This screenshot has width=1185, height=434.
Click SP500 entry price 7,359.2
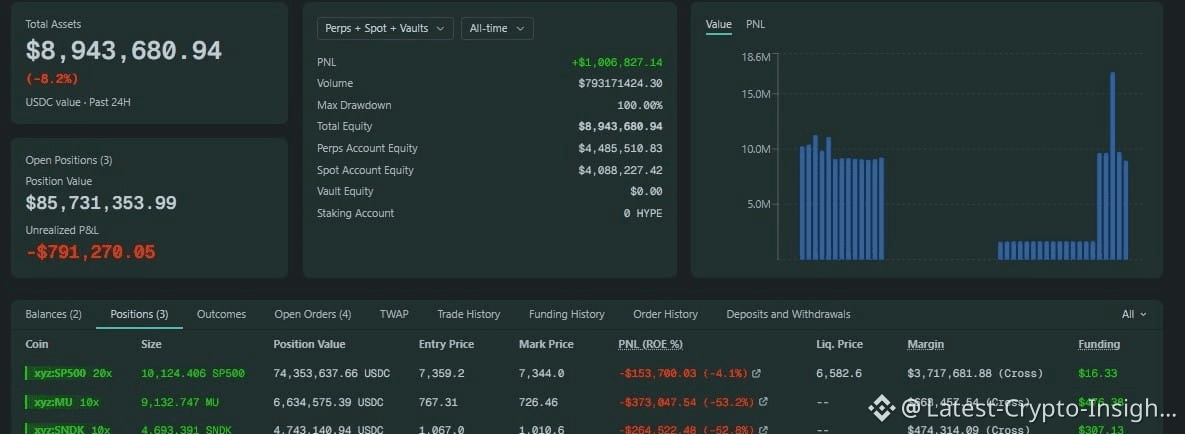click(x=441, y=374)
